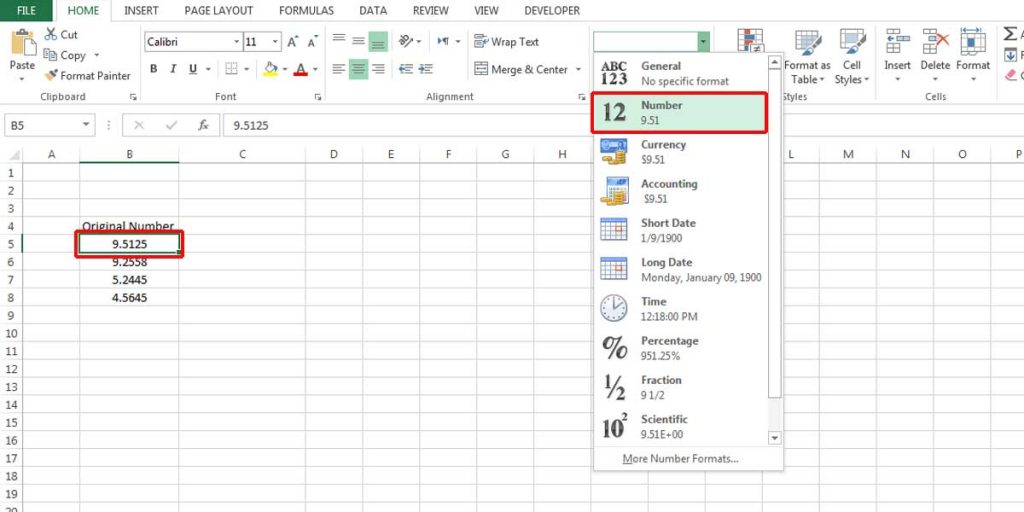
Task: Collapse the number format dropdown arrow
Action: coord(703,42)
